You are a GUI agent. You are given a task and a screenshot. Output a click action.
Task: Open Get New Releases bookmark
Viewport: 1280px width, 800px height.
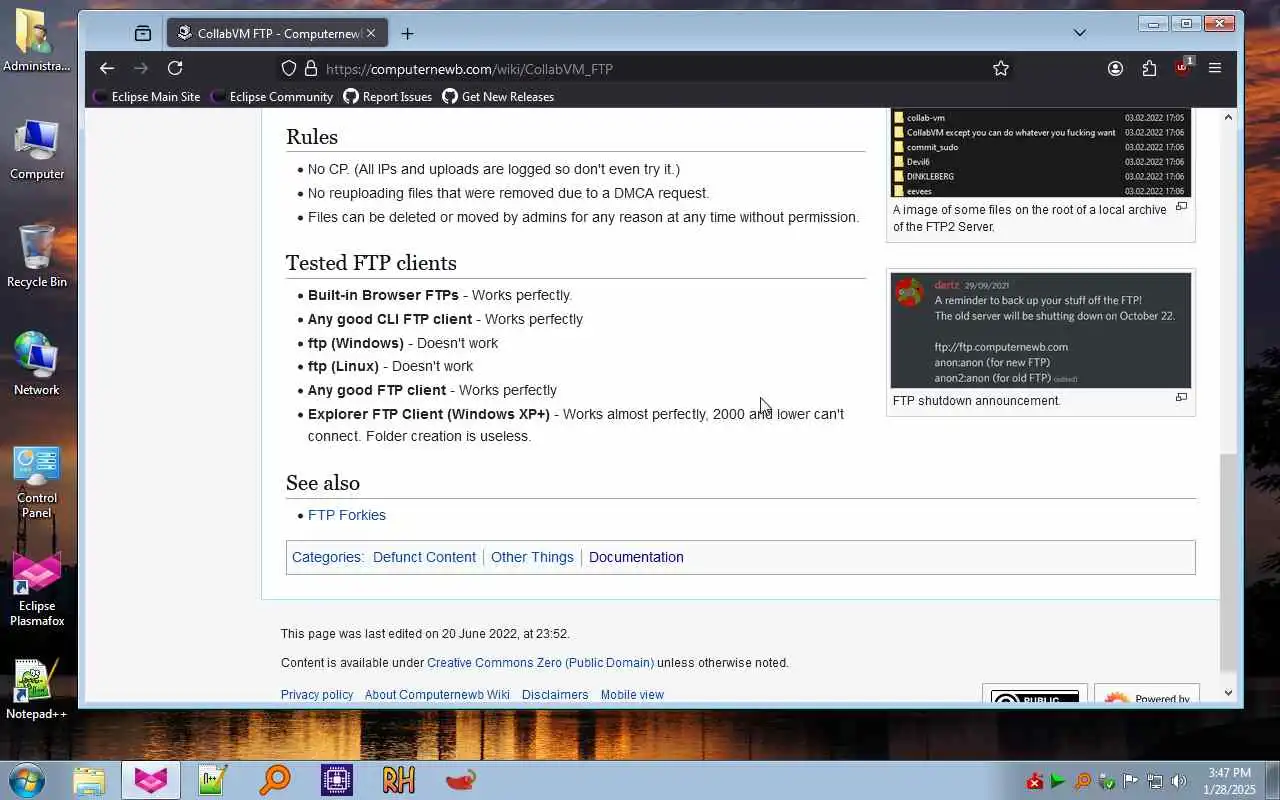click(x=498, y=97)
